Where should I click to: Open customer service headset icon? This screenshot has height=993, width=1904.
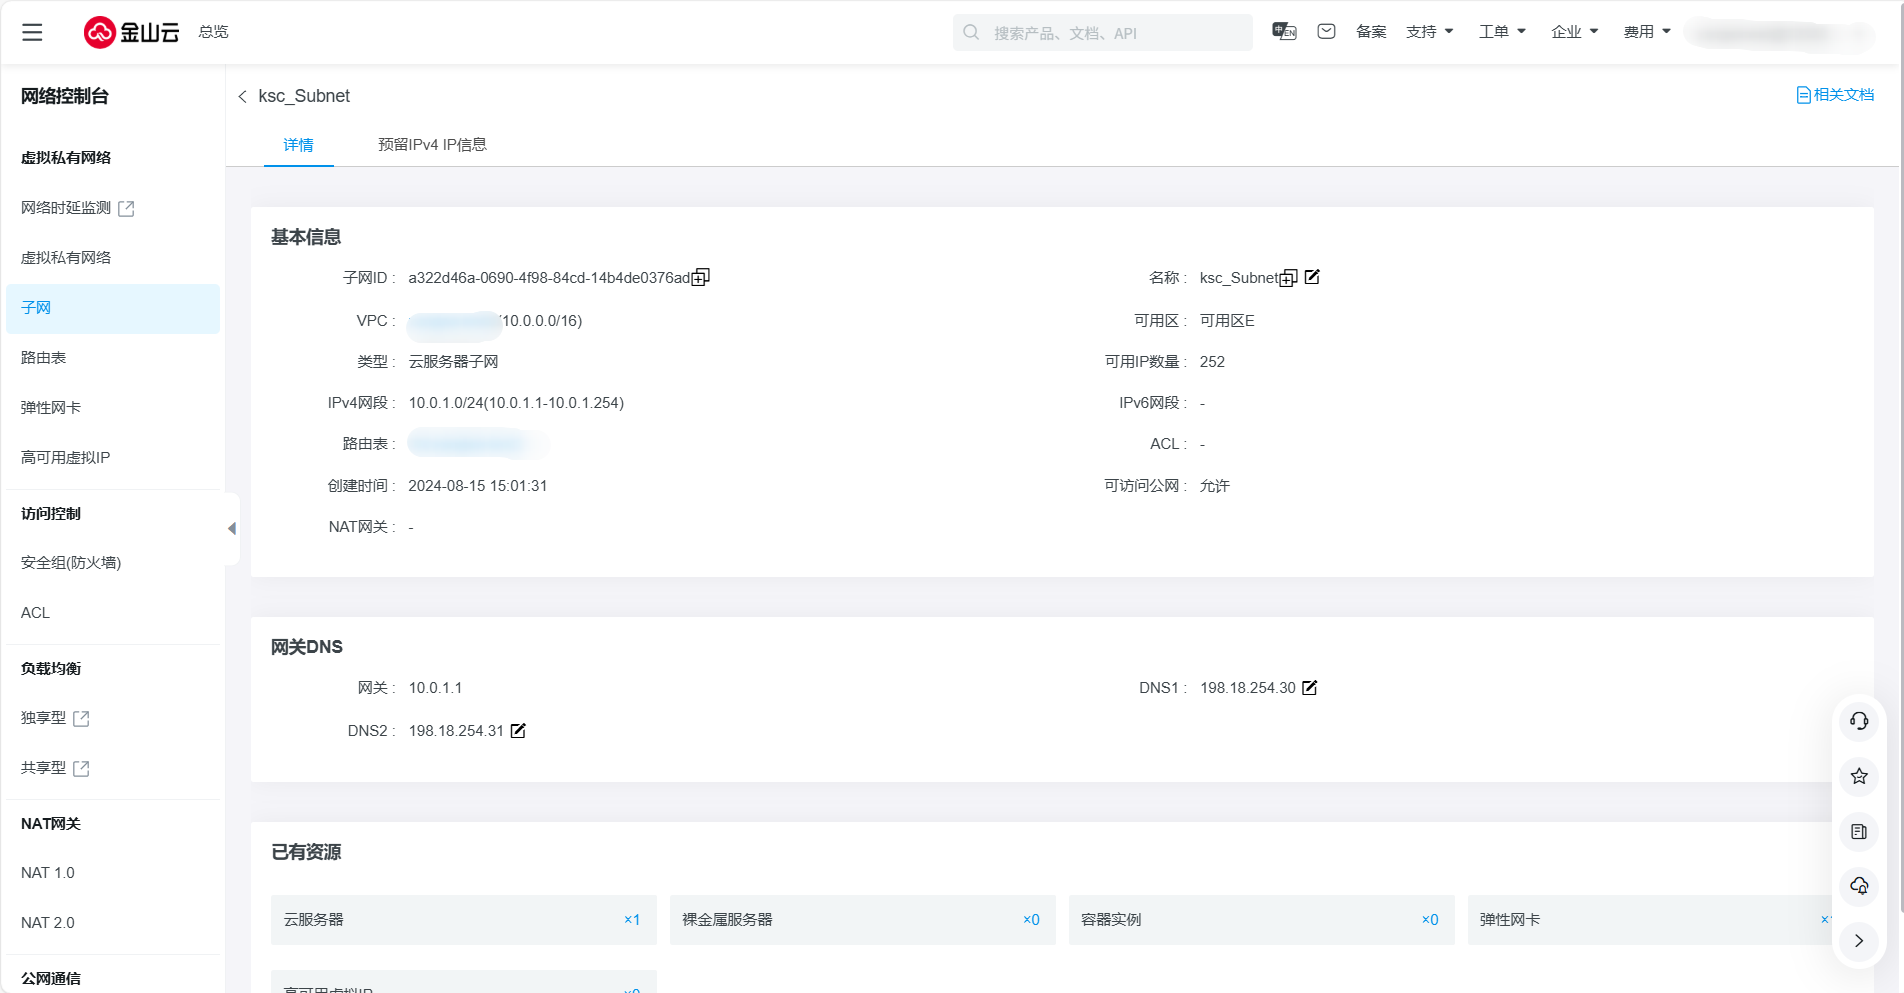tap(1859, 721)
